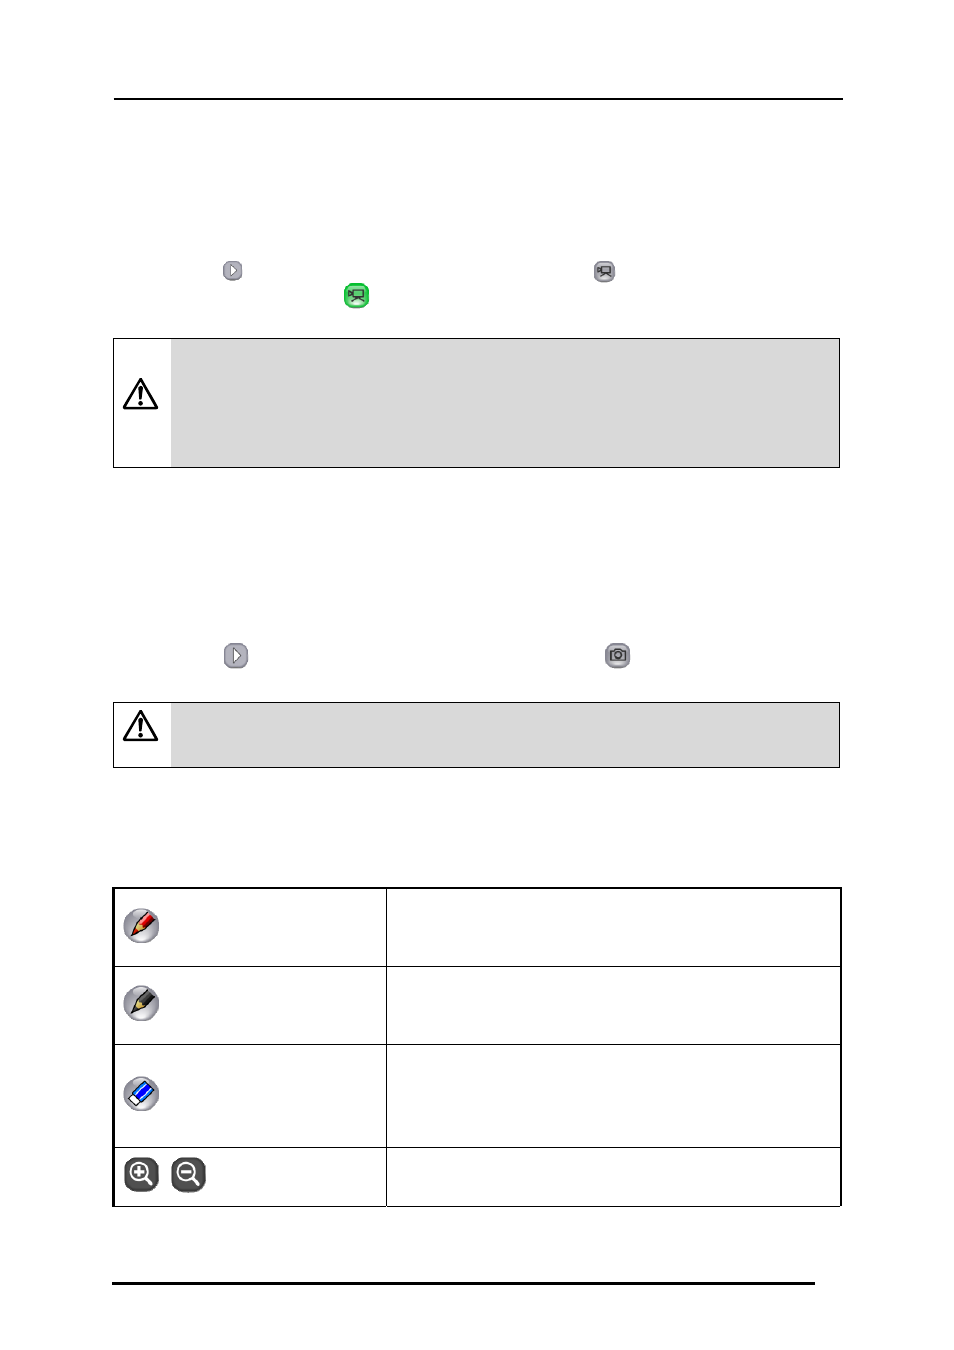The height and width of the screenshot is (1350, 954).
Task: Click the camera snapshot icon
Action: 618,656
